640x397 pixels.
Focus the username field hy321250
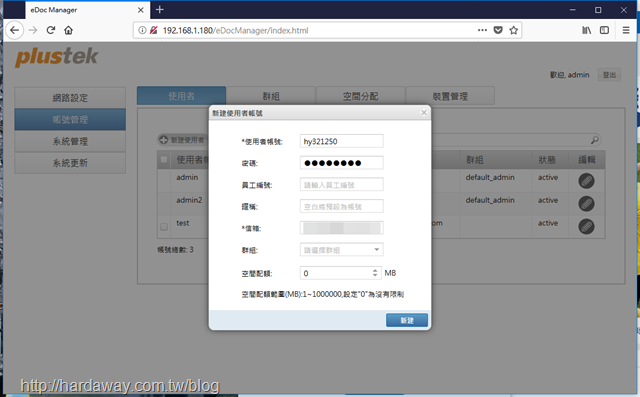pos(341,141)
